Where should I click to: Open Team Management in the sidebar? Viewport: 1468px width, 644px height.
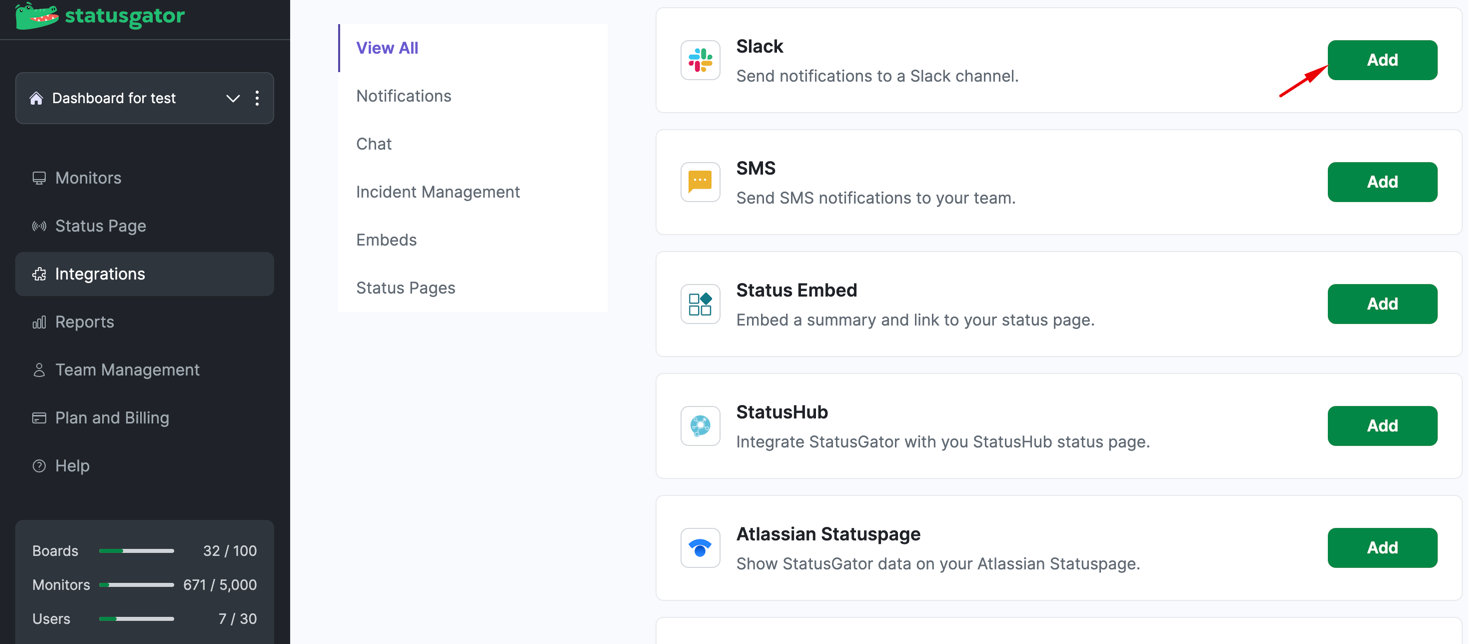pyautogui.click(x=126, y=369)
